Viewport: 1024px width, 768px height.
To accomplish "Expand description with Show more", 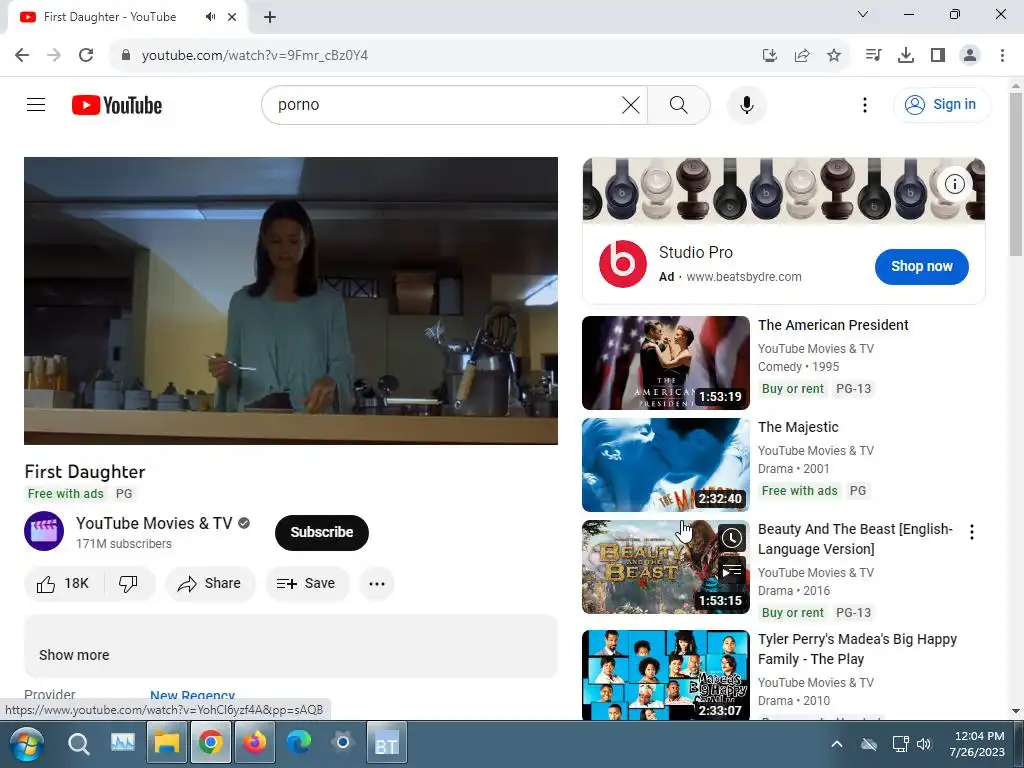I will pyautogui.click(x=74, y=655).
